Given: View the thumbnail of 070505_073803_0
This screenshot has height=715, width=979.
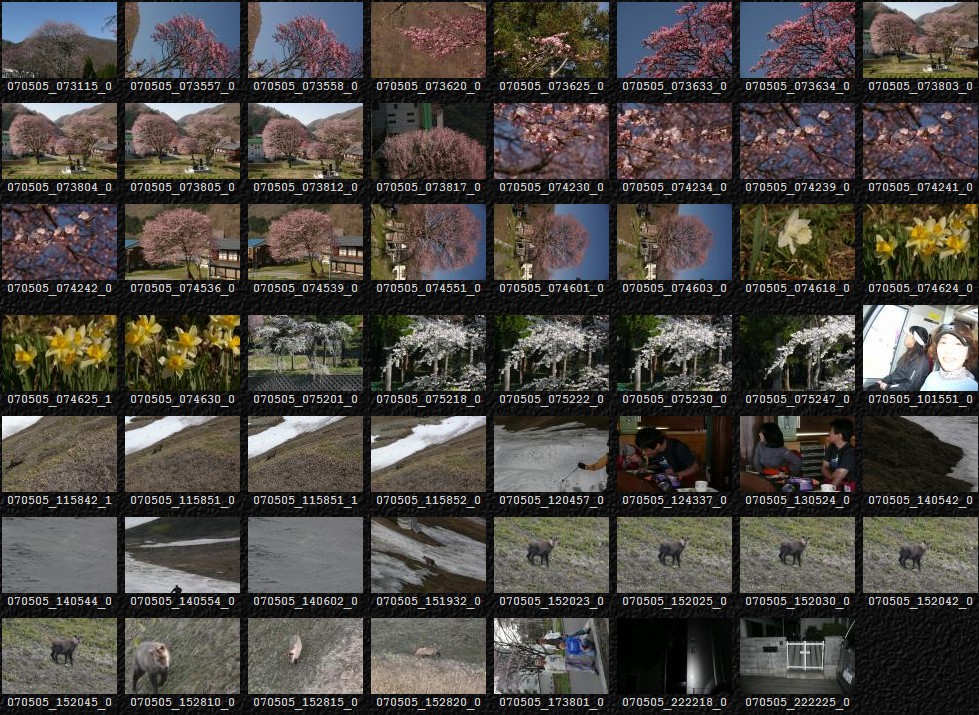Looking at the screenshot, I should 920,39.
